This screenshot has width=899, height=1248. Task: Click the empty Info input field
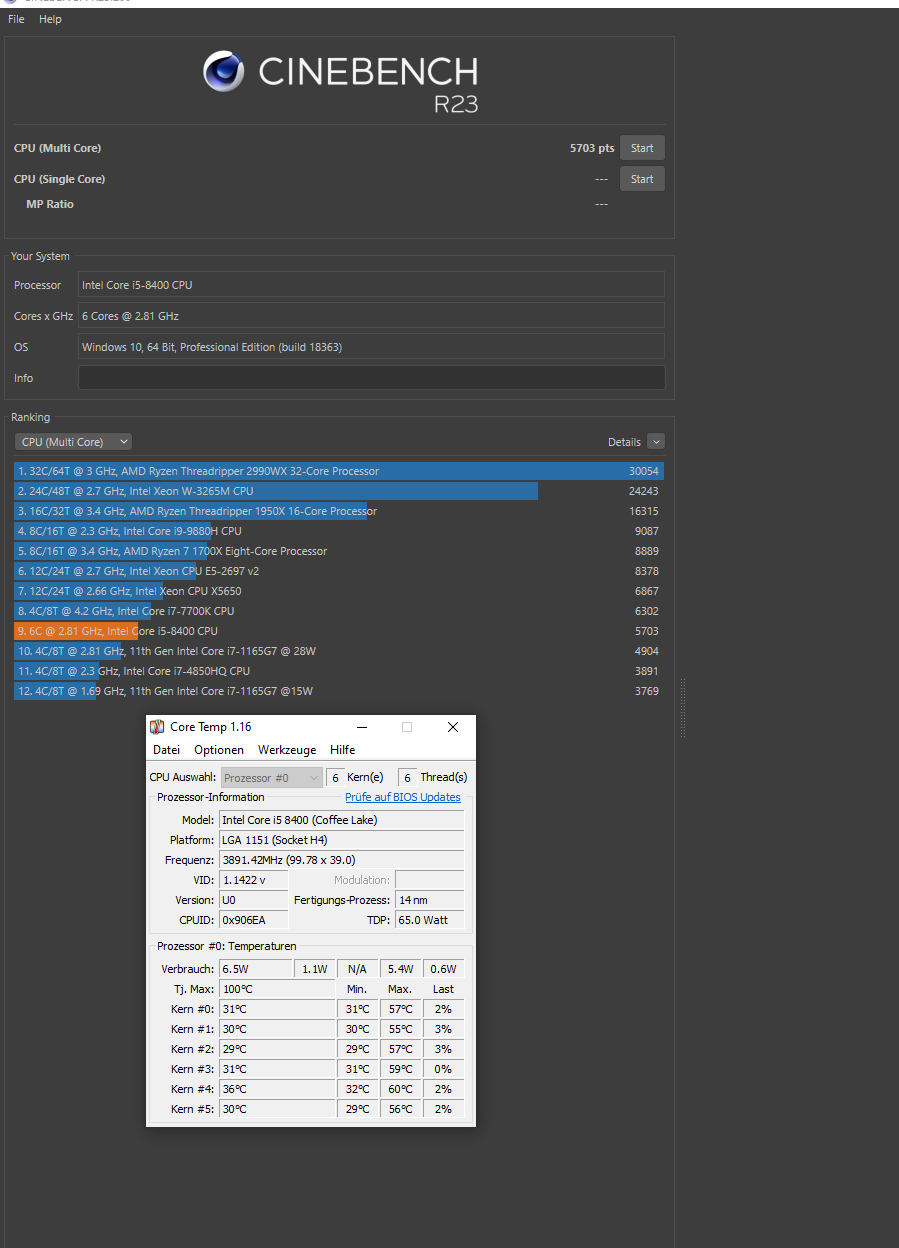coord(371,377)
